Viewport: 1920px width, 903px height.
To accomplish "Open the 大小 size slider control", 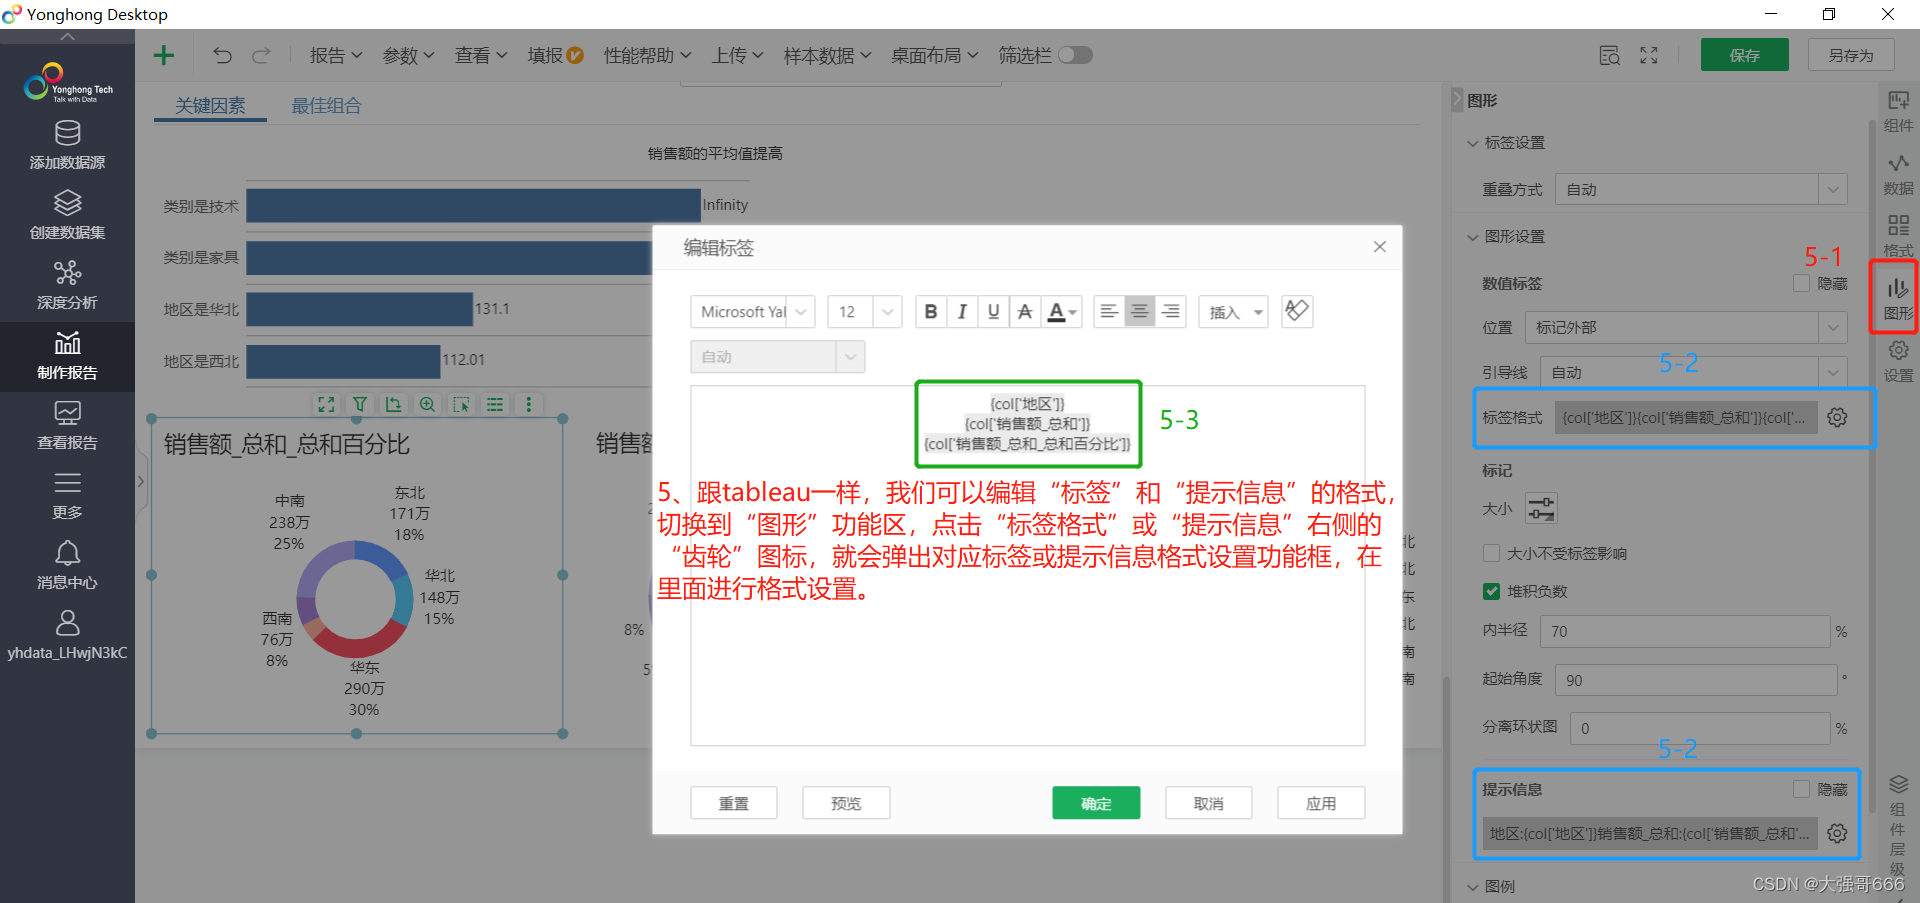I will point(1541,508).
